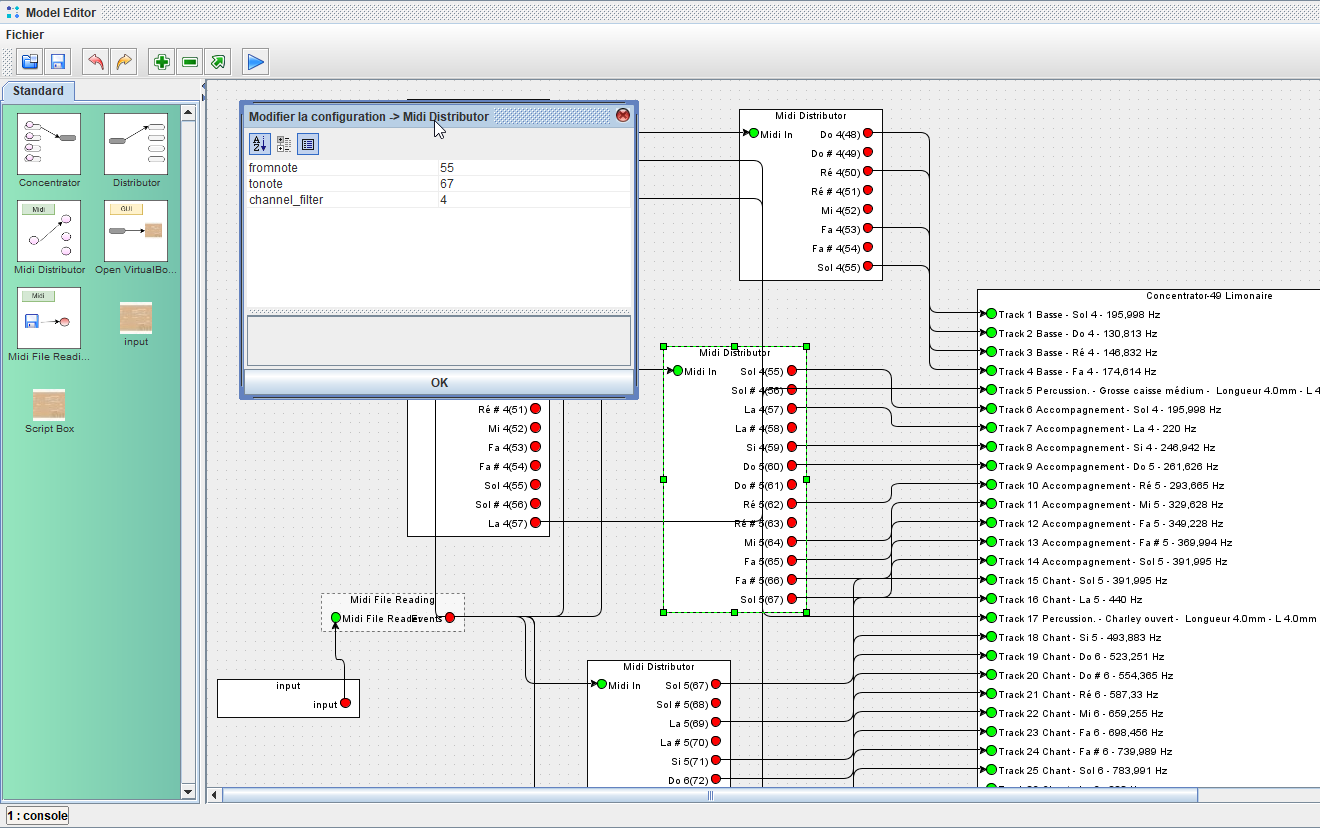Click the open file toolbar icon
The image size is (1320, 828).
point(30,62)
